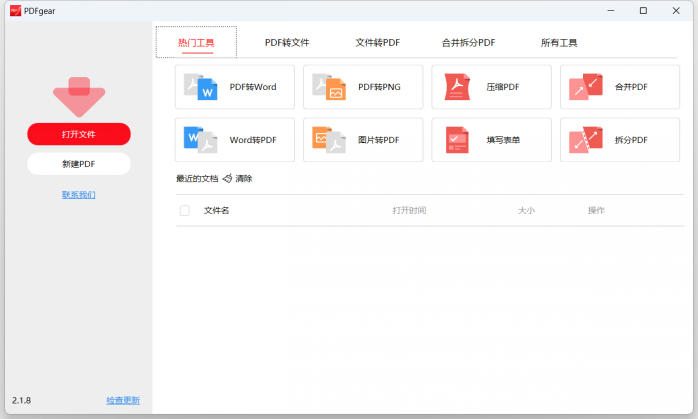This screenshot has height=419, width=698.
Task: Open the 填写表单 tool label
Action: click(503, 140)
